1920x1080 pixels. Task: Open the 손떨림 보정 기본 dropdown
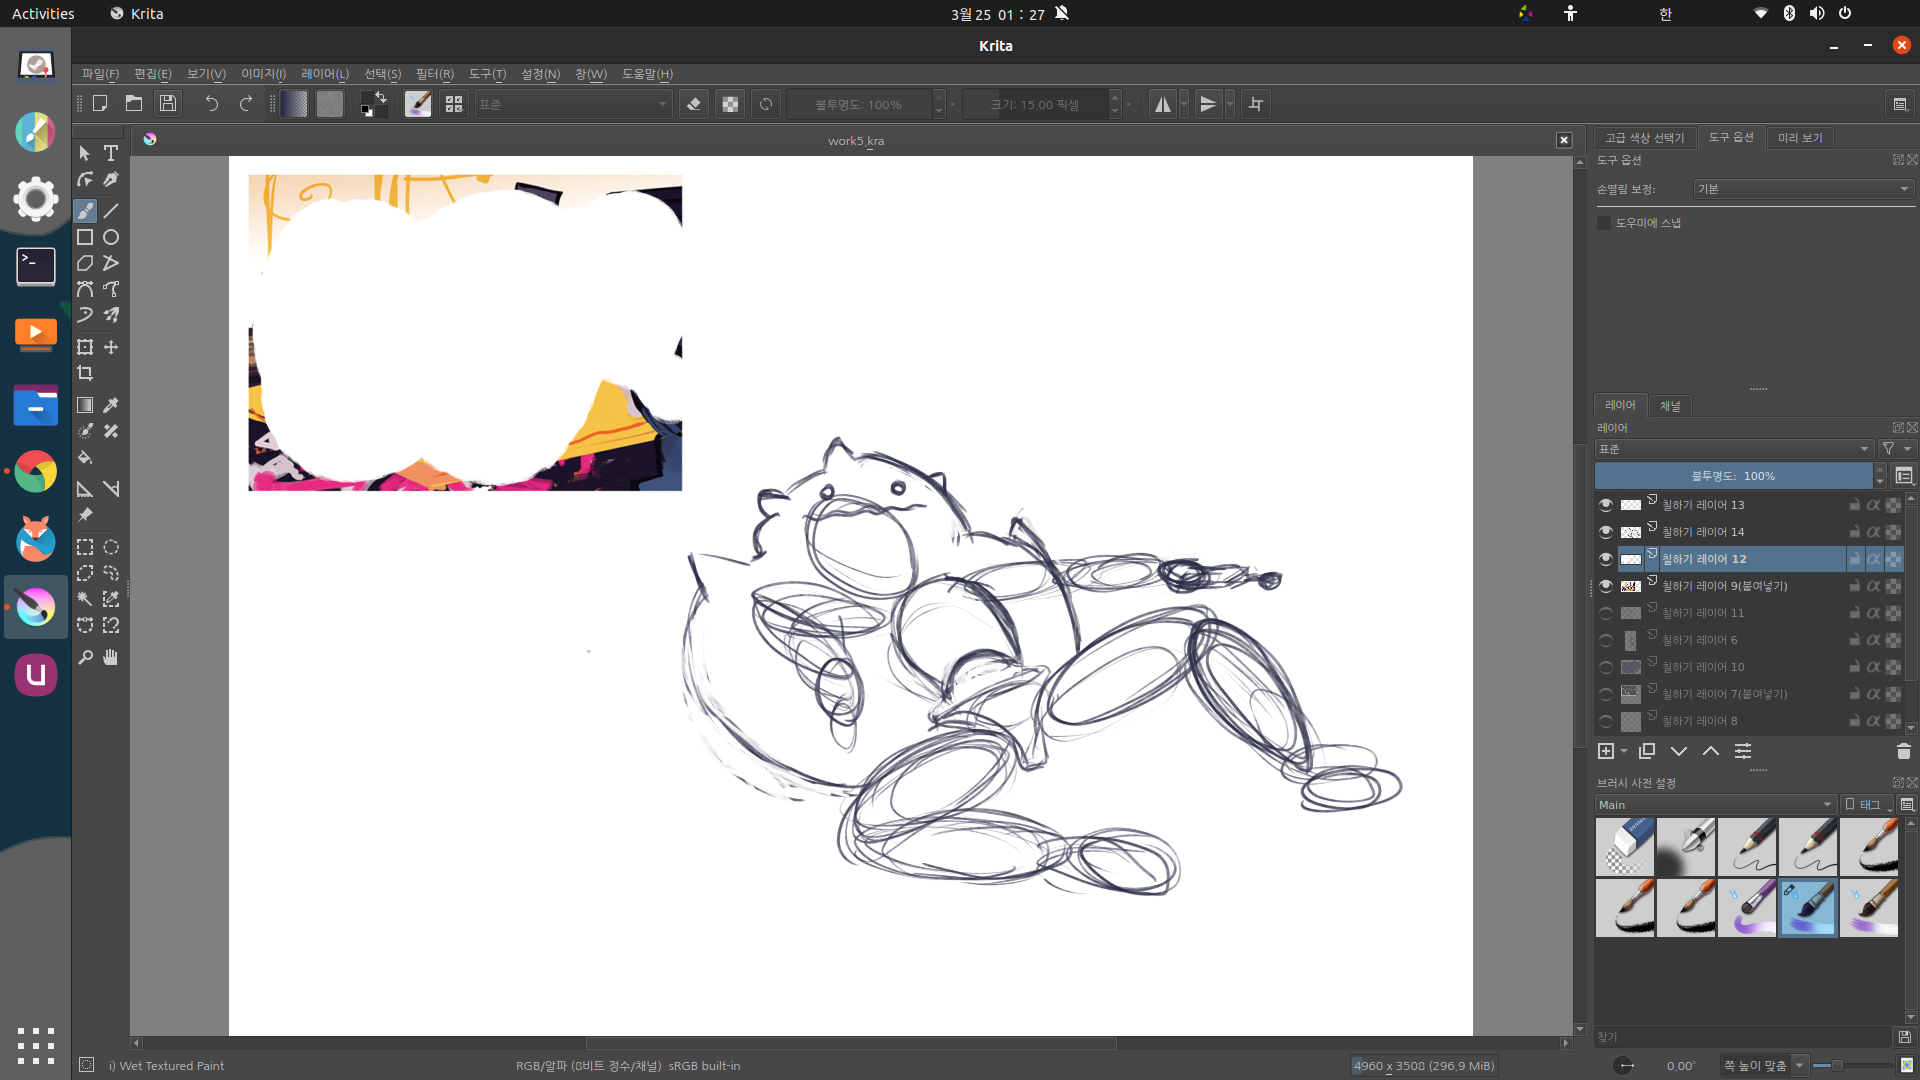[1803, 189]
